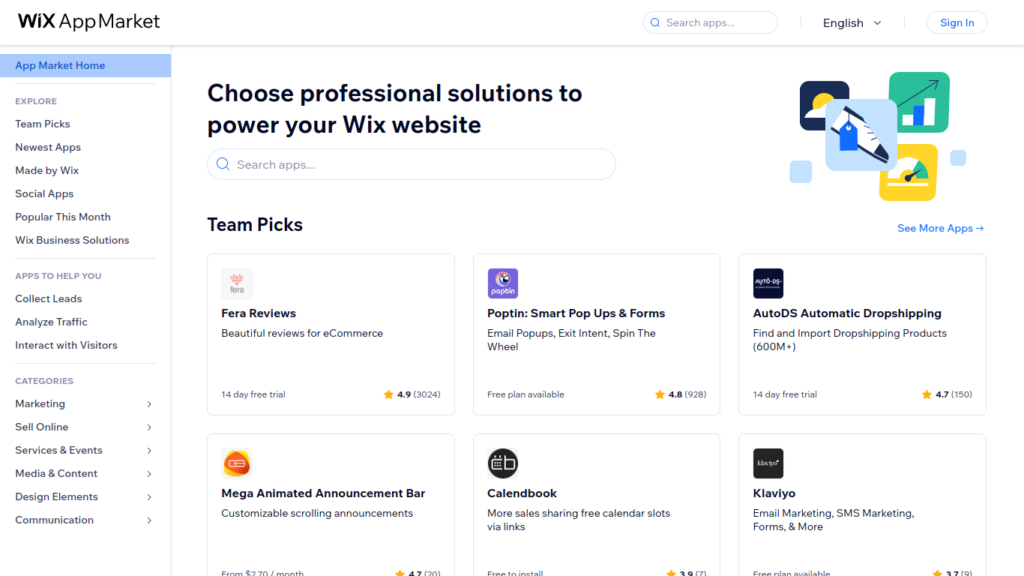
Task: Open Wix Business Solutions
Action: (x=72, y=240)
